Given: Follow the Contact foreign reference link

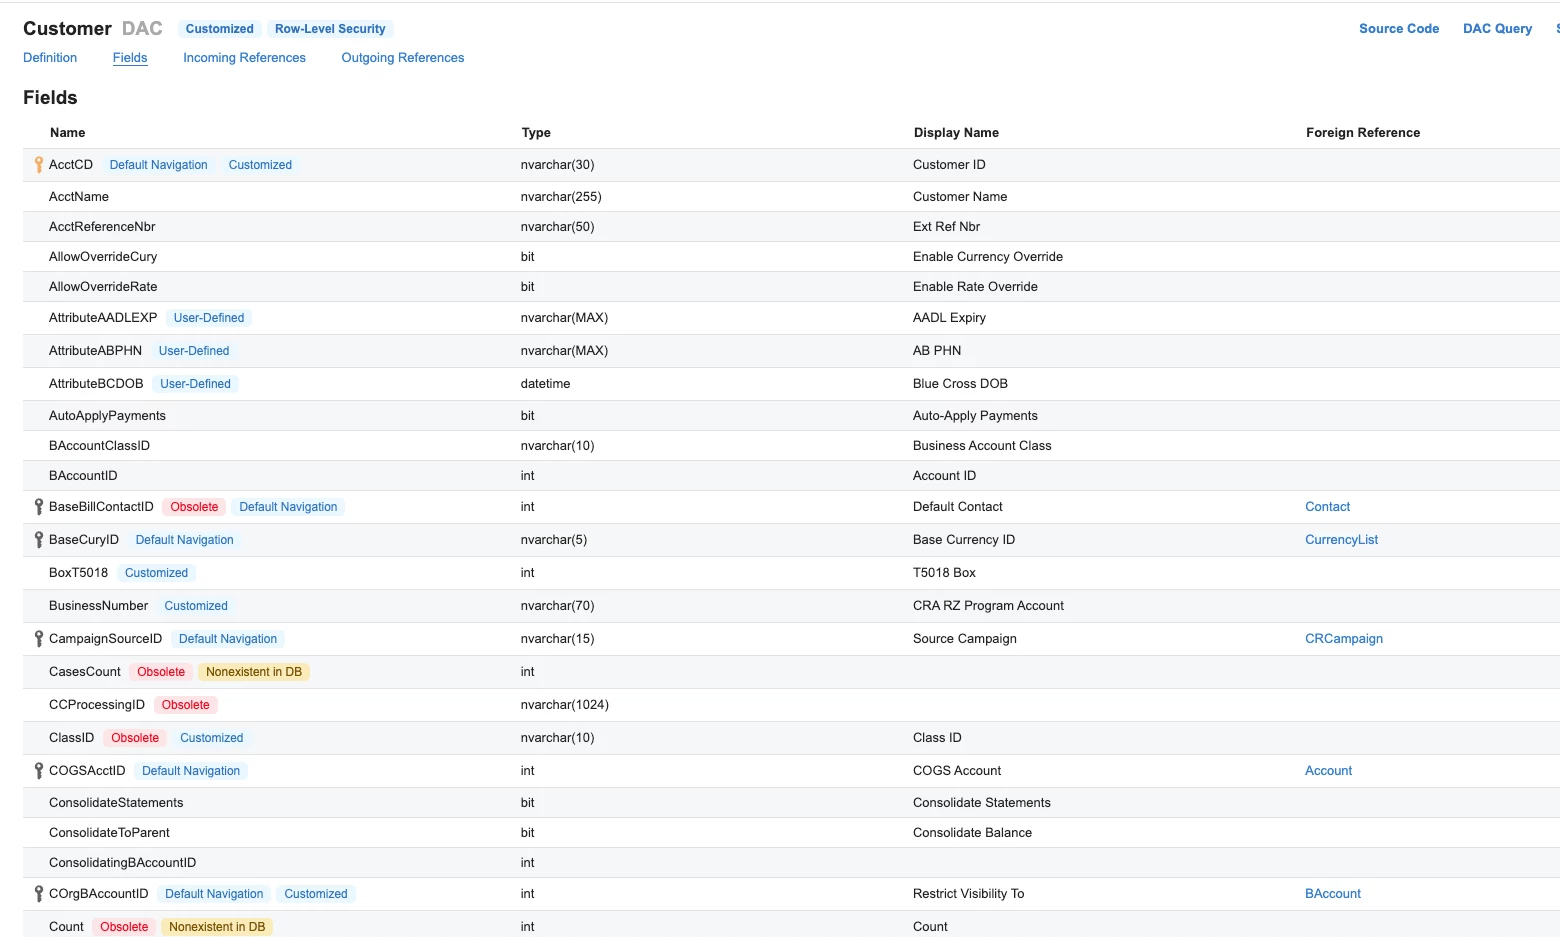Looking at the screenshot, I should pos(1327,507).
